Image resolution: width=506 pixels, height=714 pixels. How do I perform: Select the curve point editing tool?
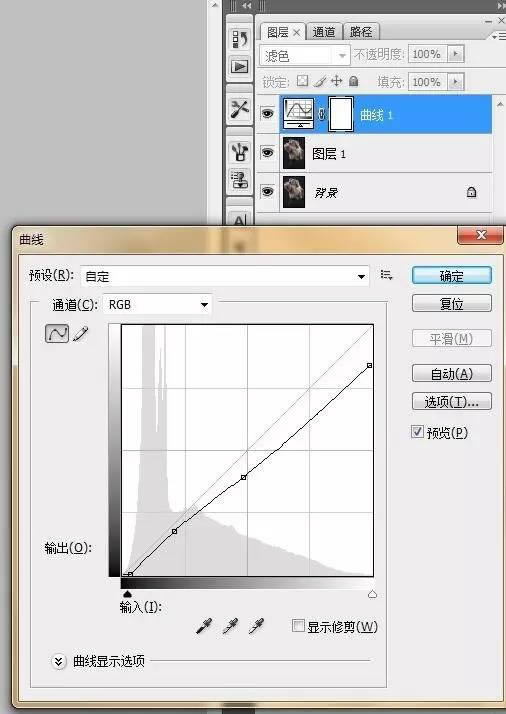pos(57,334)
